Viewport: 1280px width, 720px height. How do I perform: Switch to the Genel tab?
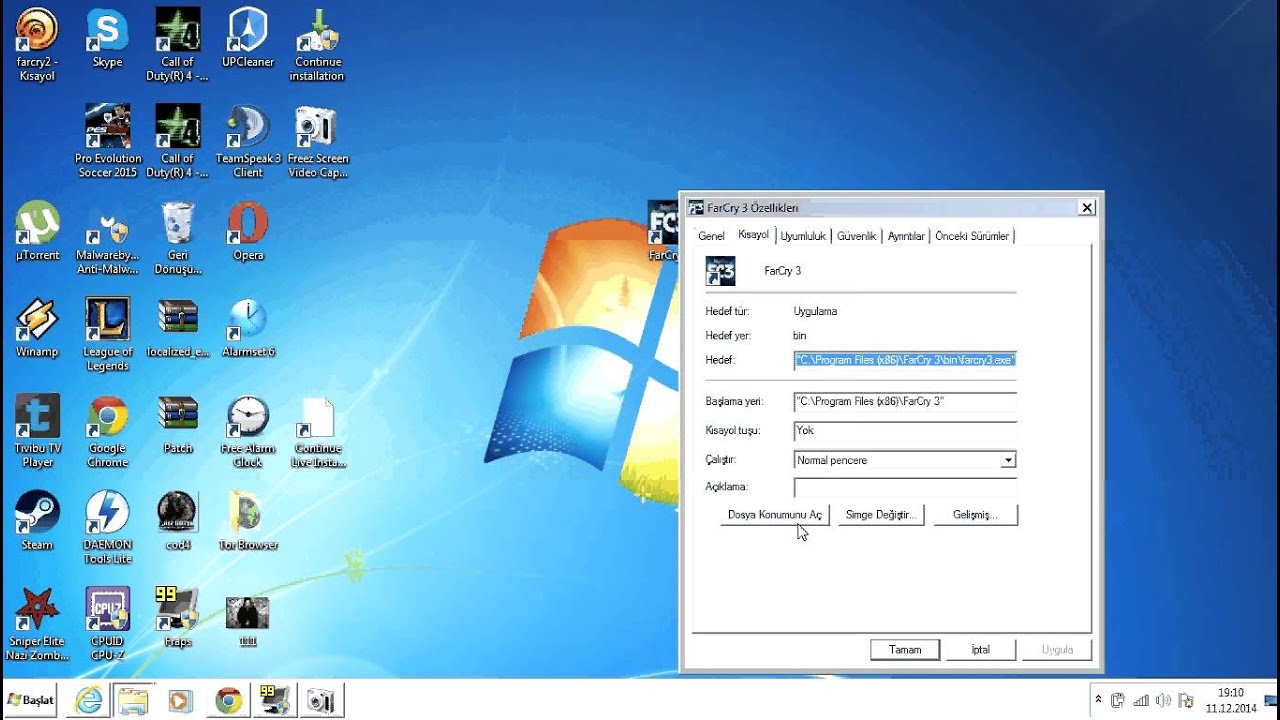coord(711,236)
